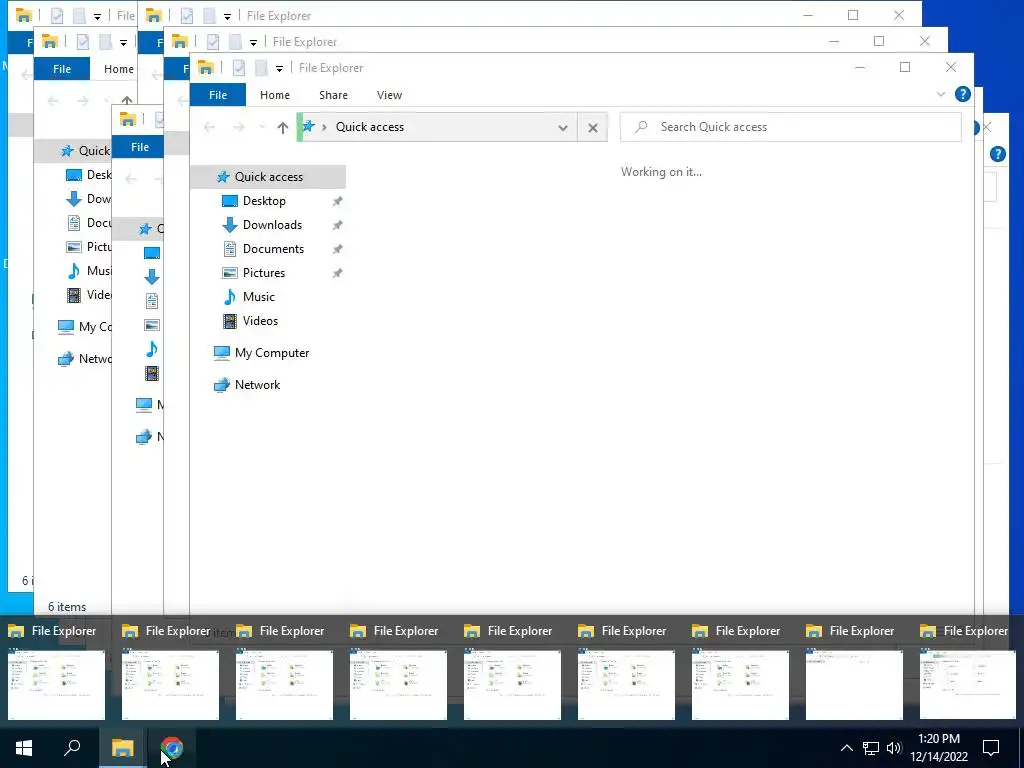Open Pictures in the navigation pane
This screenshot has height=768, width=1024.
[x=264, y=273]
